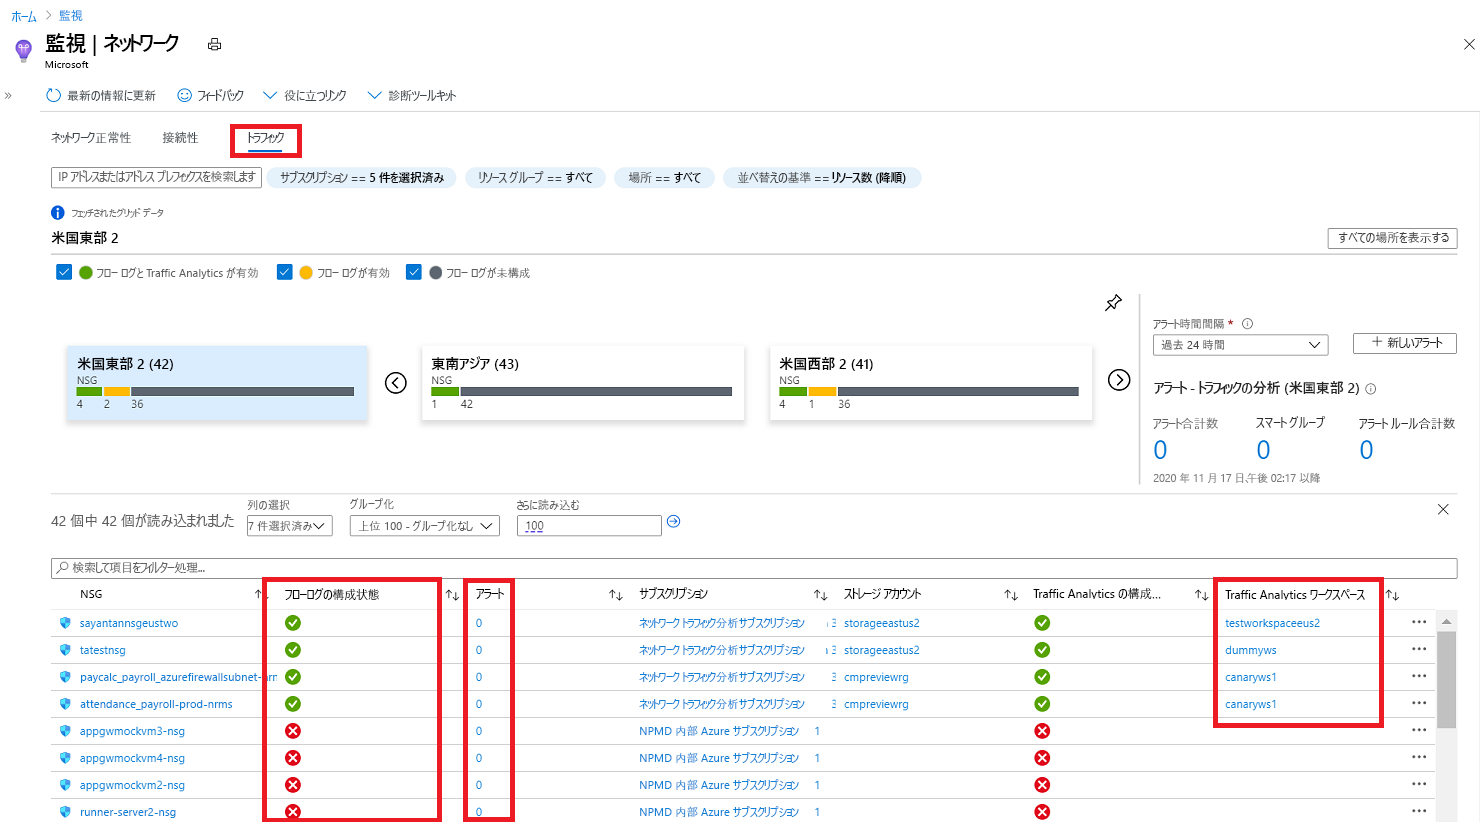The image size is (1480, 822).
Task: Switch to ネットワーク正常性 tab
Action: [x=91, y=138]
